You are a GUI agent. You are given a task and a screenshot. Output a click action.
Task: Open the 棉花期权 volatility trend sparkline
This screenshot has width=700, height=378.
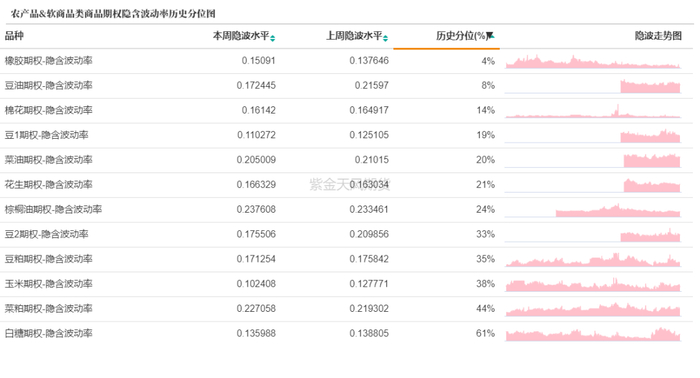tap(593, 111)
